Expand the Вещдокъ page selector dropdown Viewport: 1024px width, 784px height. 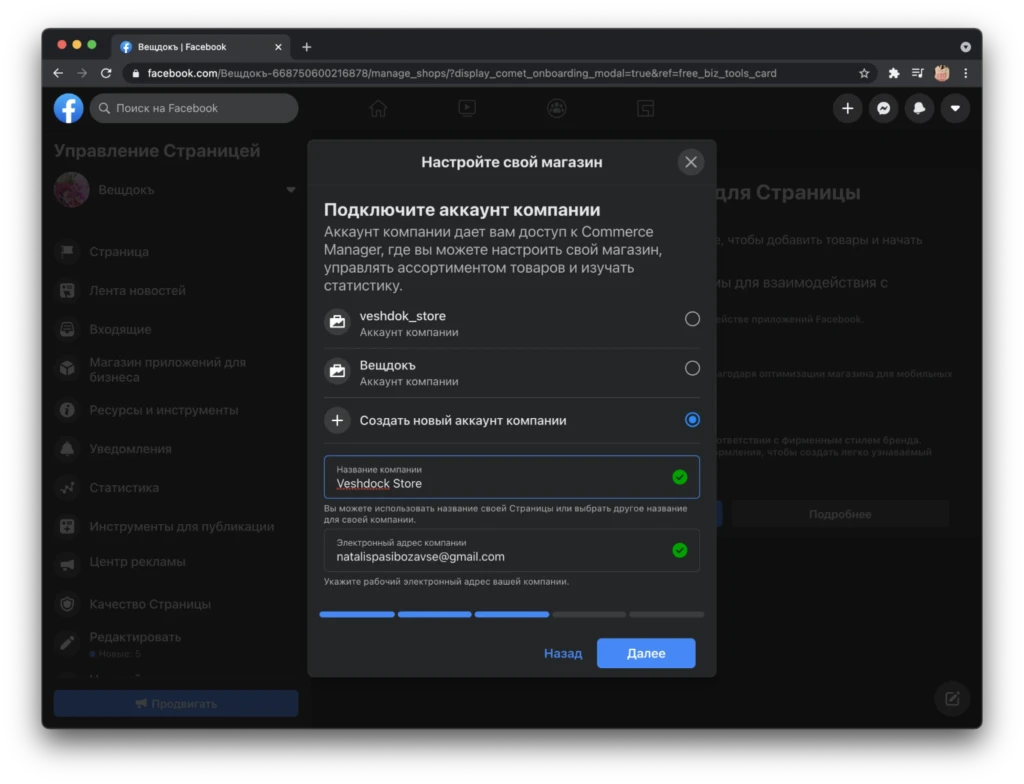291,190
